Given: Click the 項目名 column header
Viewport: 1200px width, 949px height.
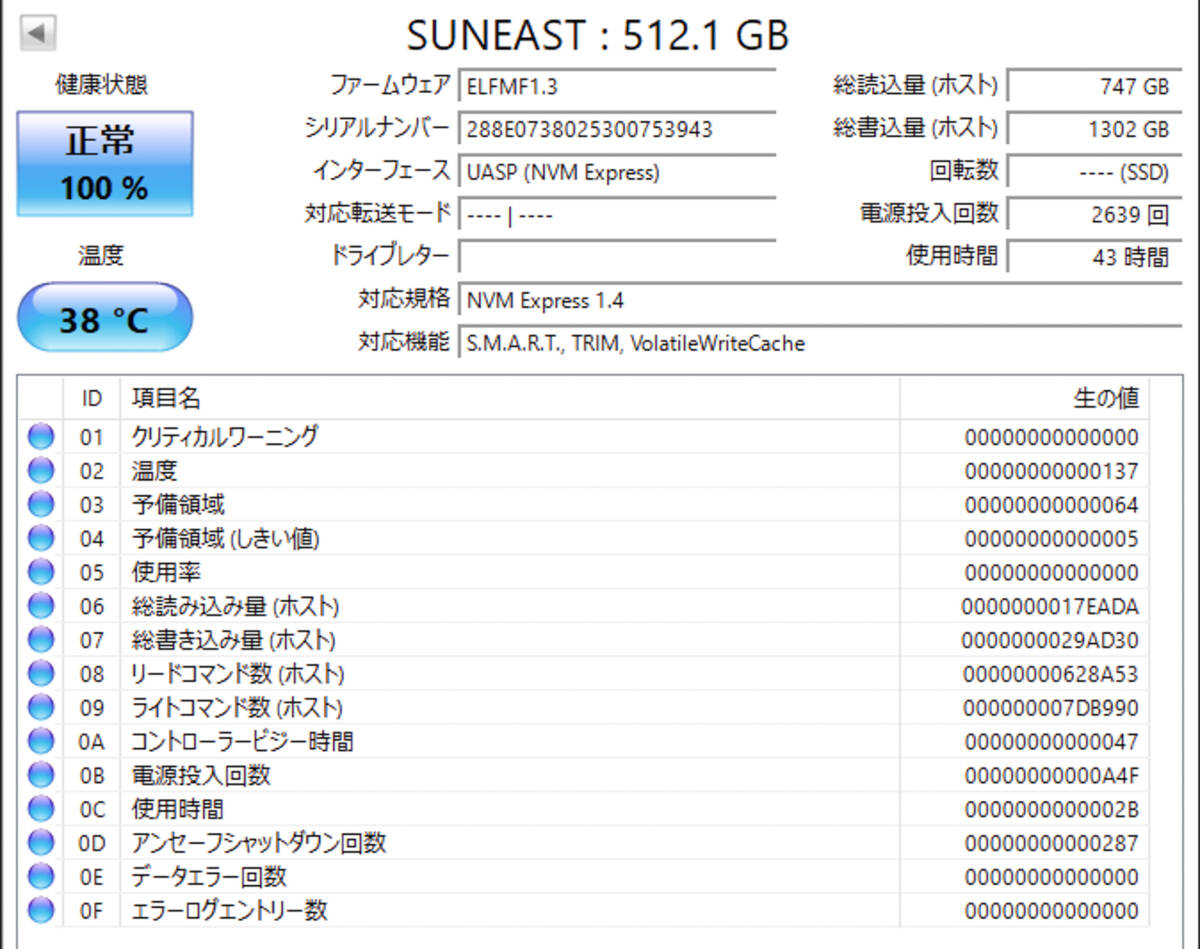Looking at the screenshot, I should [510, 398].
